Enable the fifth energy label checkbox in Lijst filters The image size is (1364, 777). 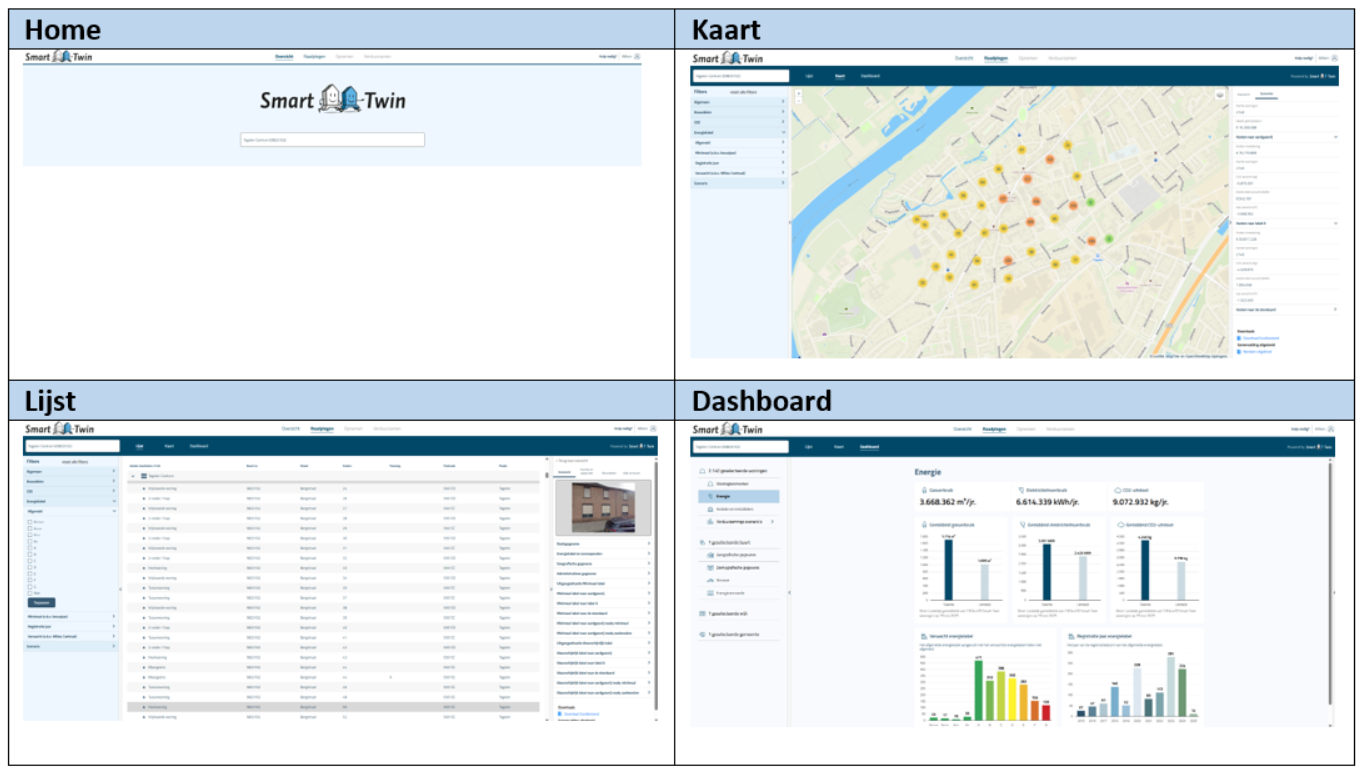tap(30, 548)
